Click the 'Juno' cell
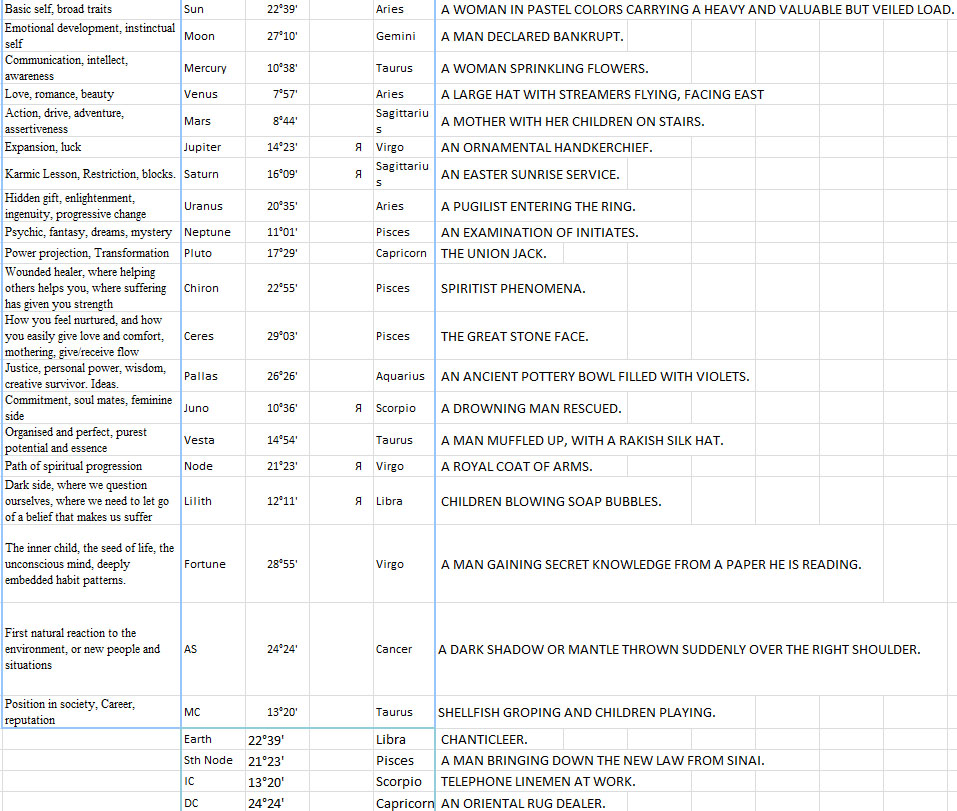 [213, 408]
